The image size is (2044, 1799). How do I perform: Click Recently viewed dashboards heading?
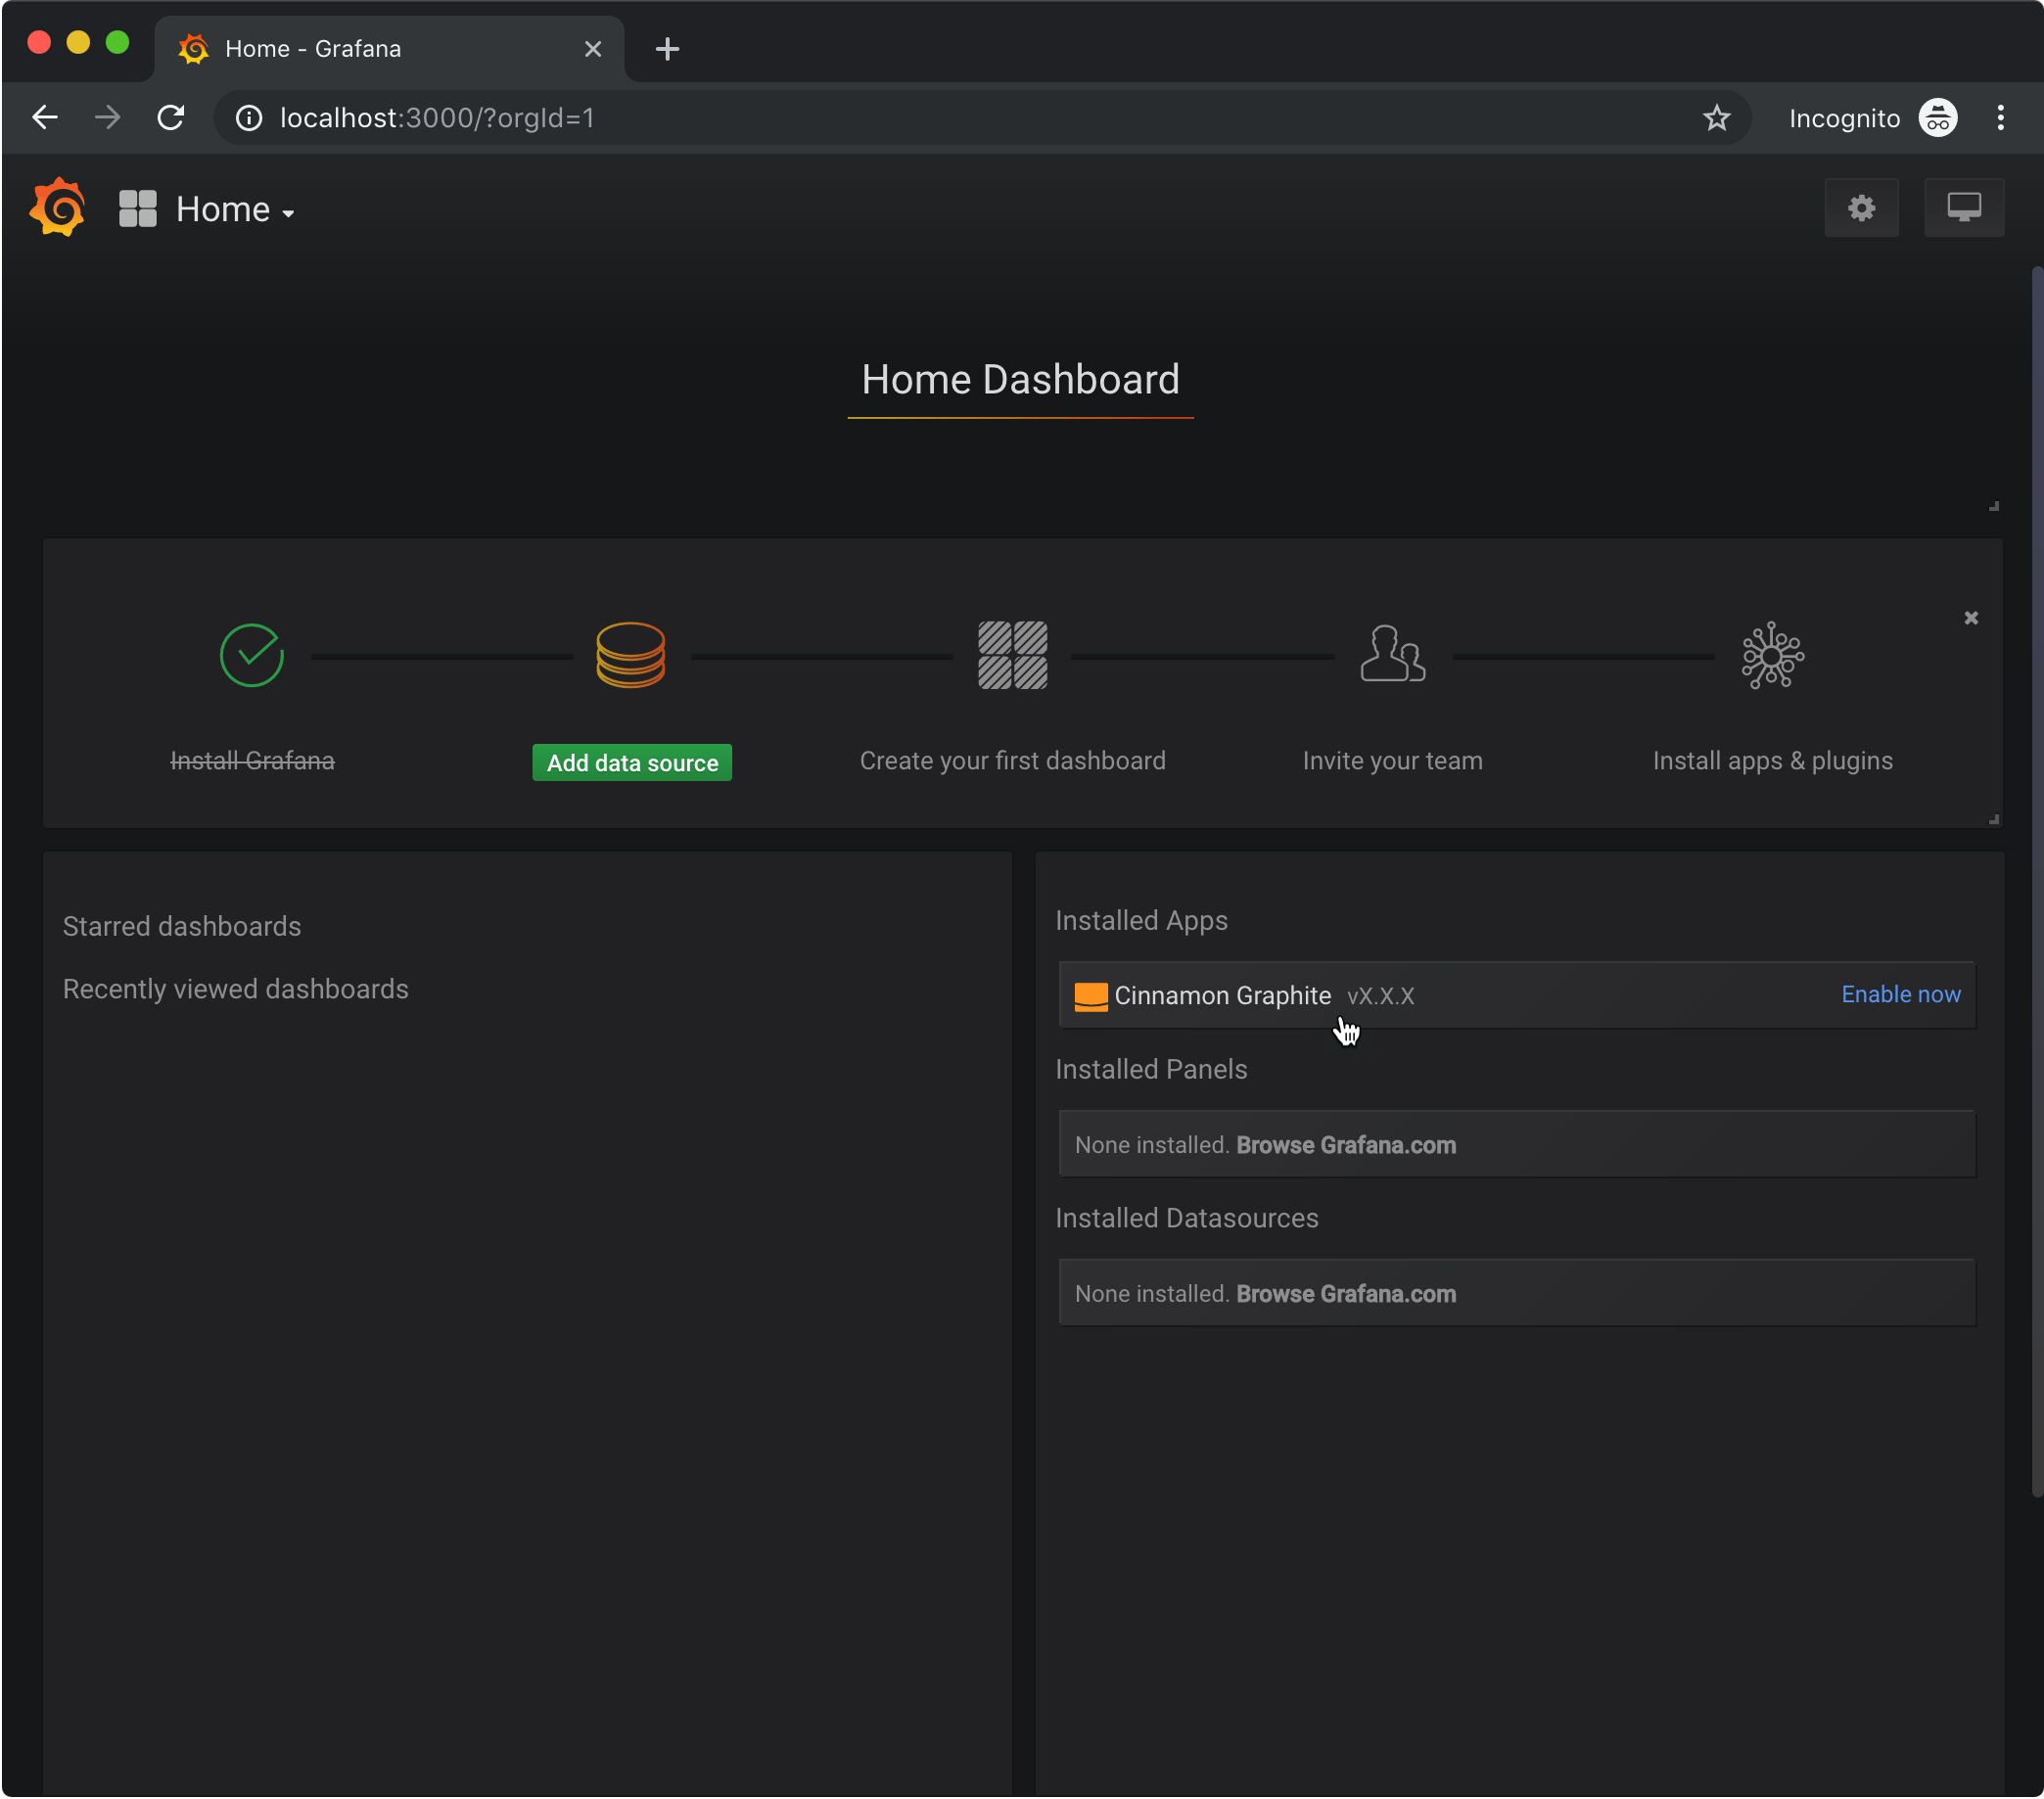click(x=236, y=989)
